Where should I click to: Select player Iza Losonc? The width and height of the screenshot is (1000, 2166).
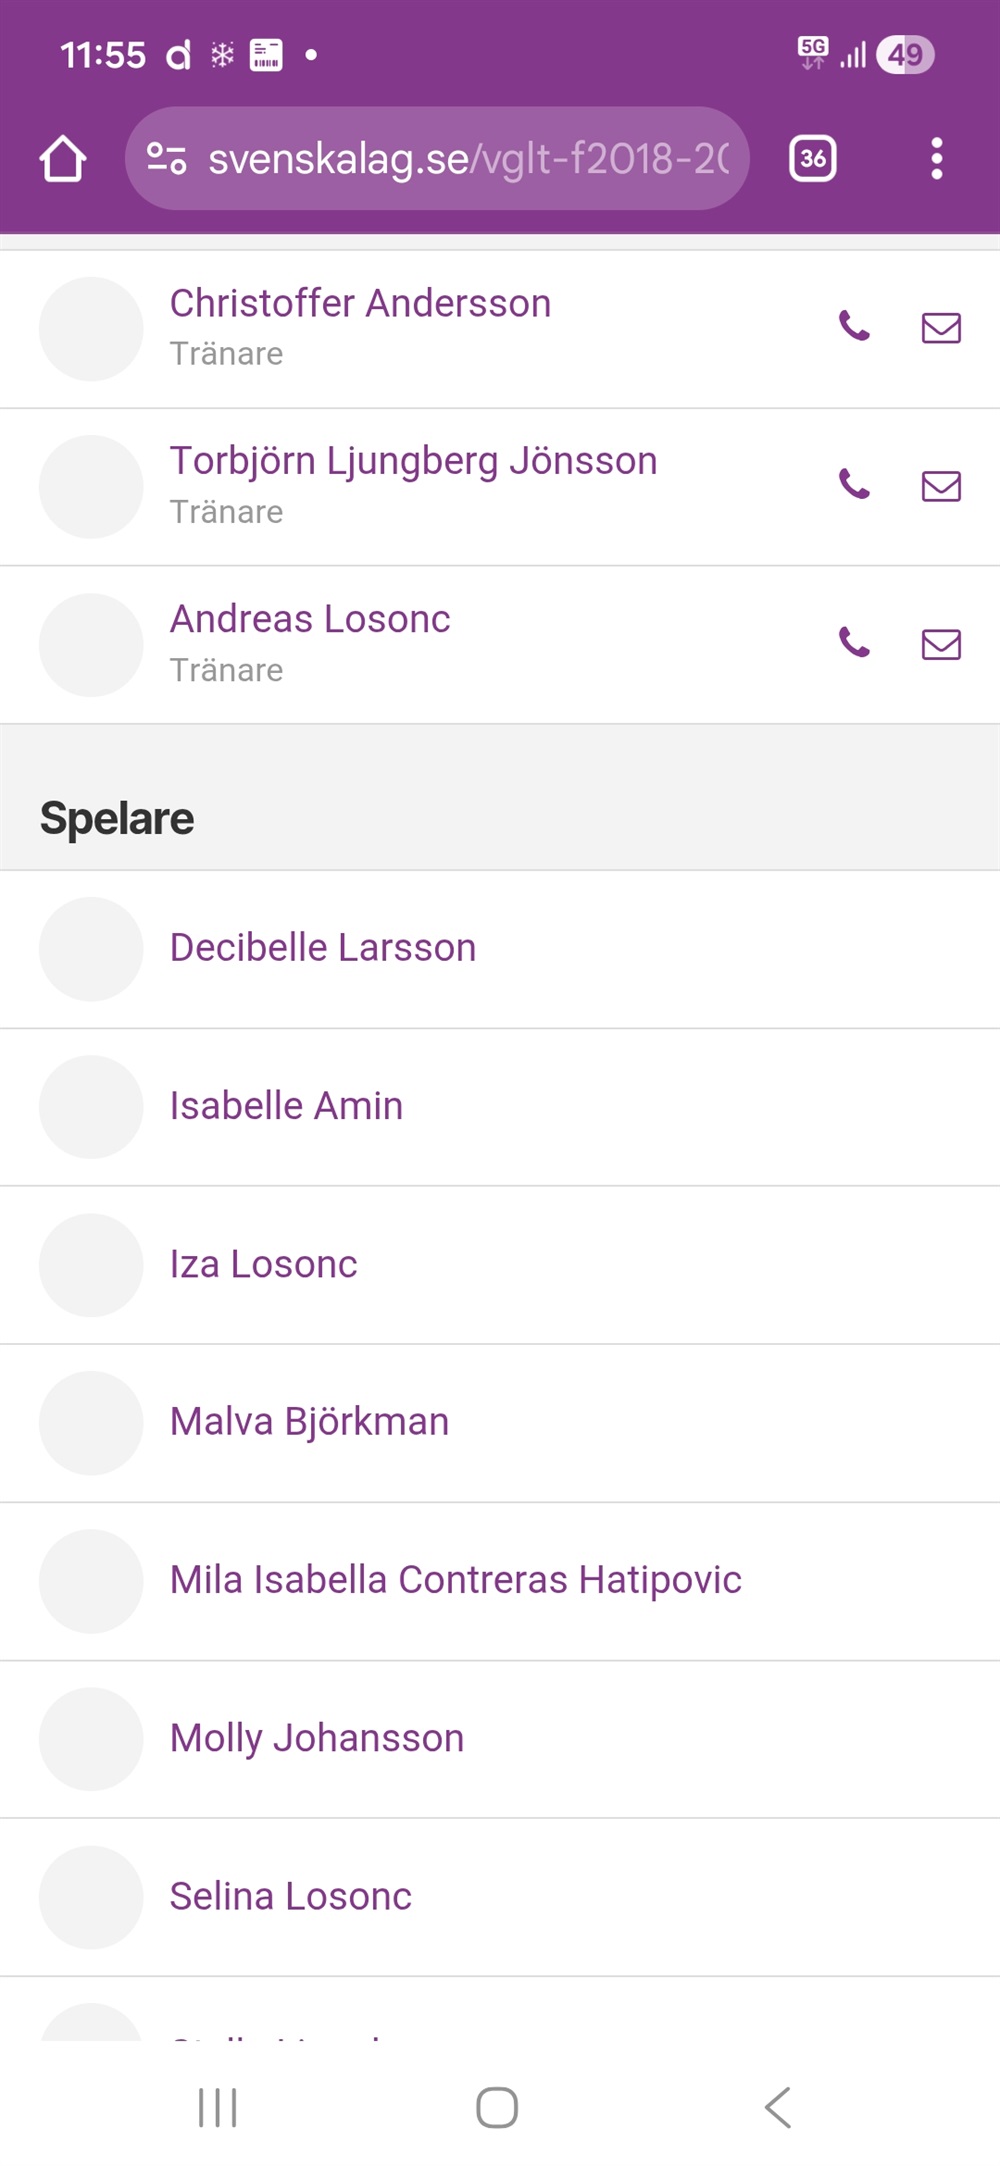[x=264, y=1264]
